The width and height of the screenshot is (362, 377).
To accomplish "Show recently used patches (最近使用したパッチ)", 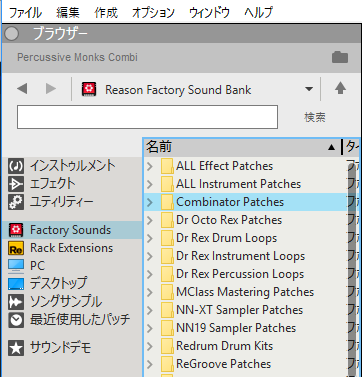I will click(x=69, y=320).
